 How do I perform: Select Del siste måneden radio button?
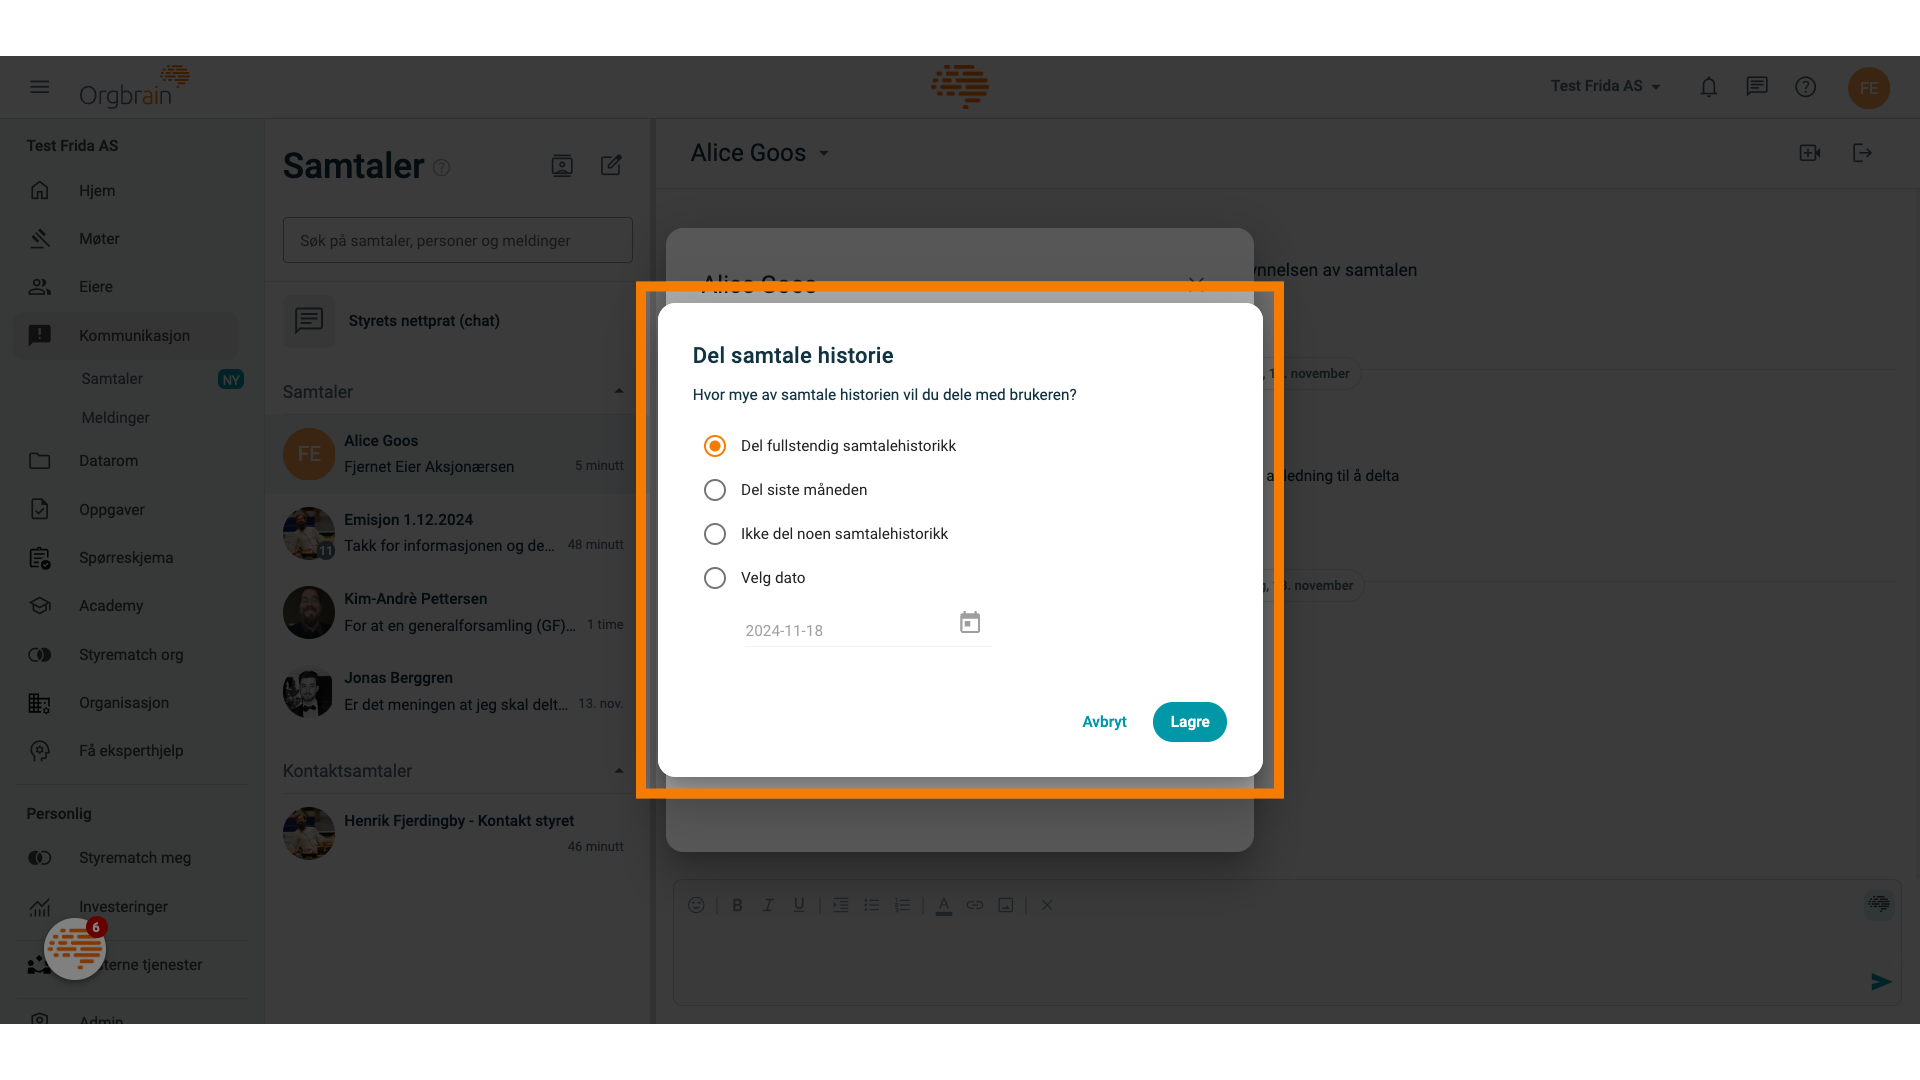point(715,489)
